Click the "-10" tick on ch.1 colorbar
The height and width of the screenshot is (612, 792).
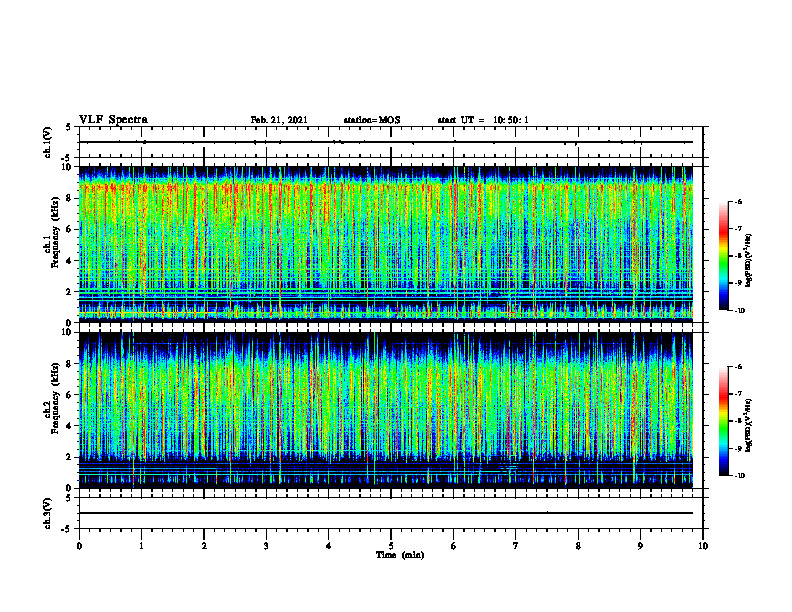(x=739, y=311)
